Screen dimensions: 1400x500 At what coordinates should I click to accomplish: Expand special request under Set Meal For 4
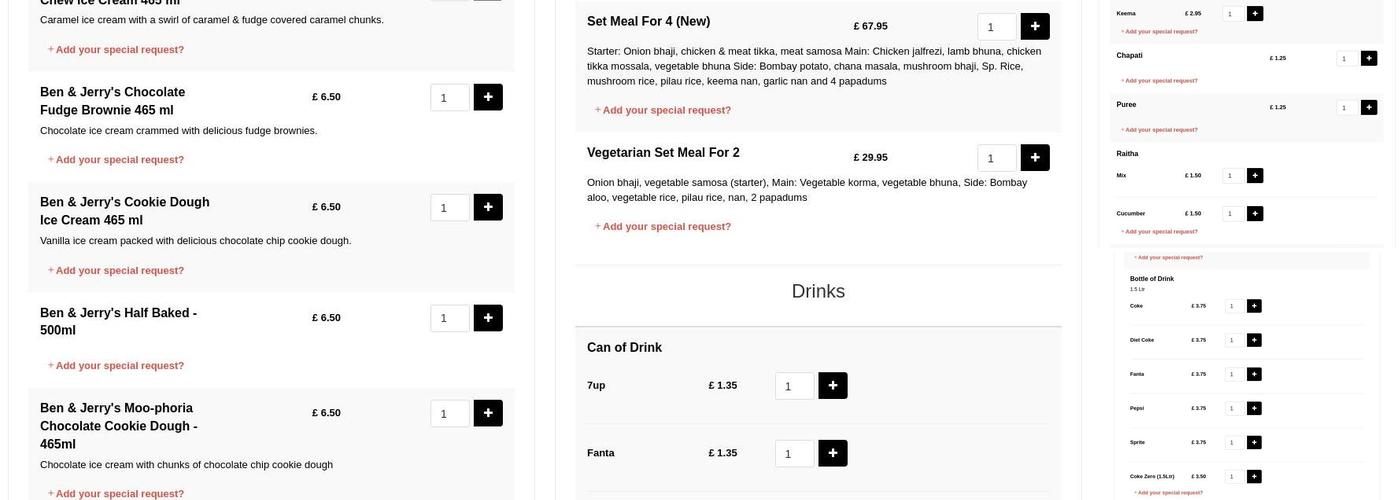(x=666, y=110)
